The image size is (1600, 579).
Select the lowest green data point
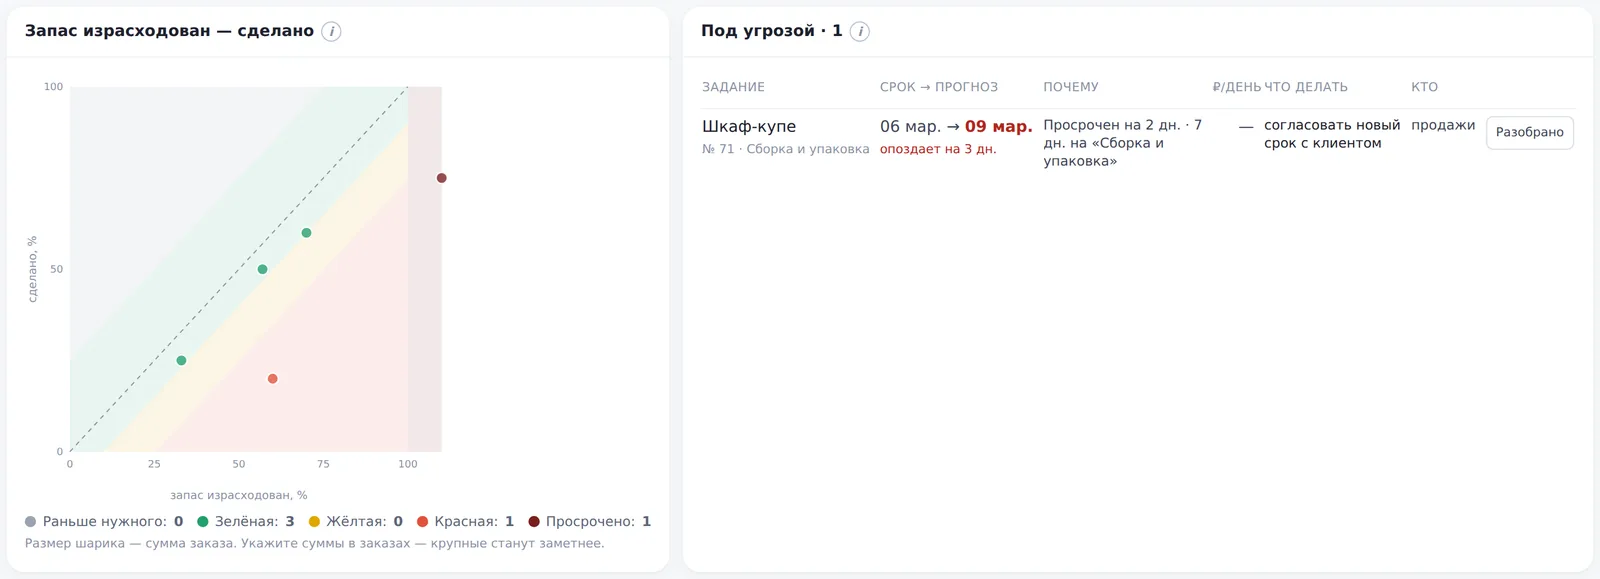point(181,360)
